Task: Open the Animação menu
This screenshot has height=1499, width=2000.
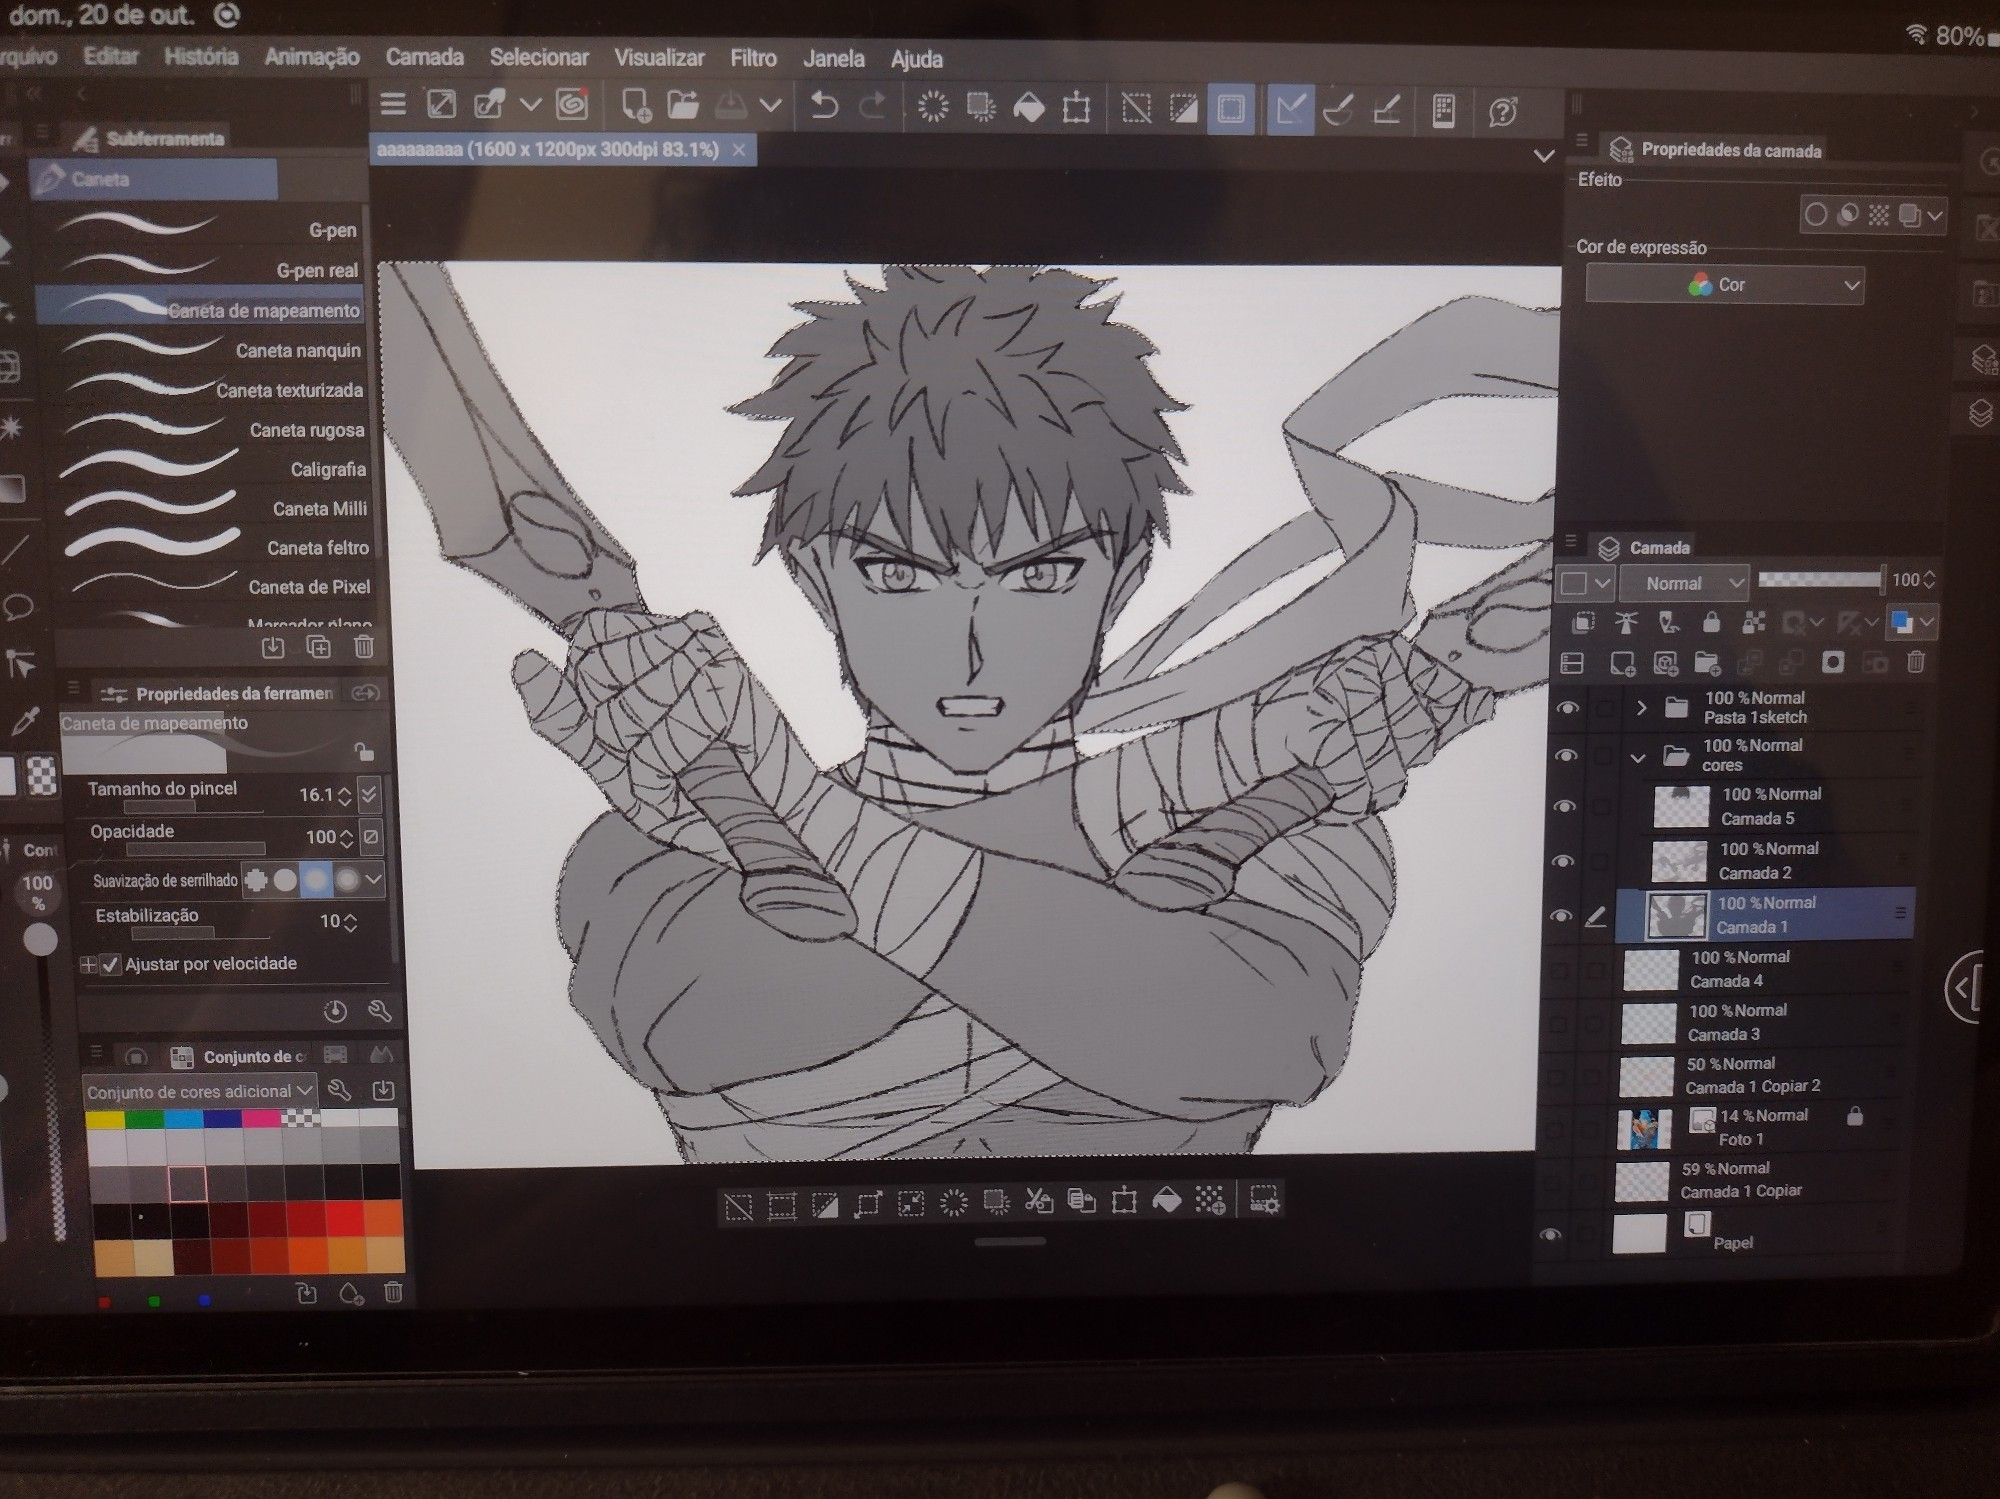Action: [x=311, y=57]
